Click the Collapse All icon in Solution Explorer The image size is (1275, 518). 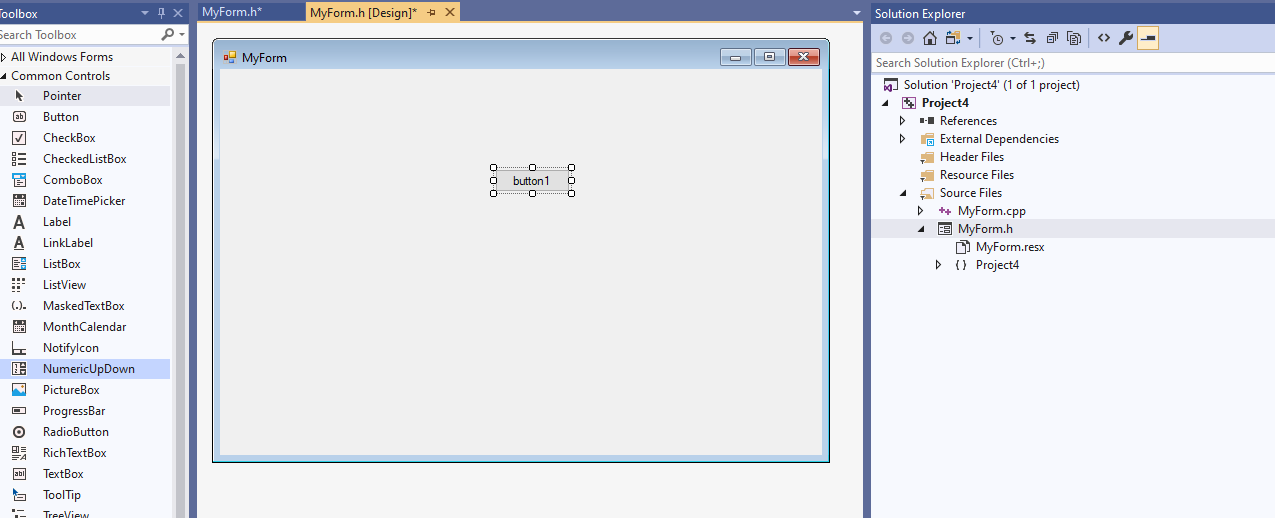point(1052,38)
